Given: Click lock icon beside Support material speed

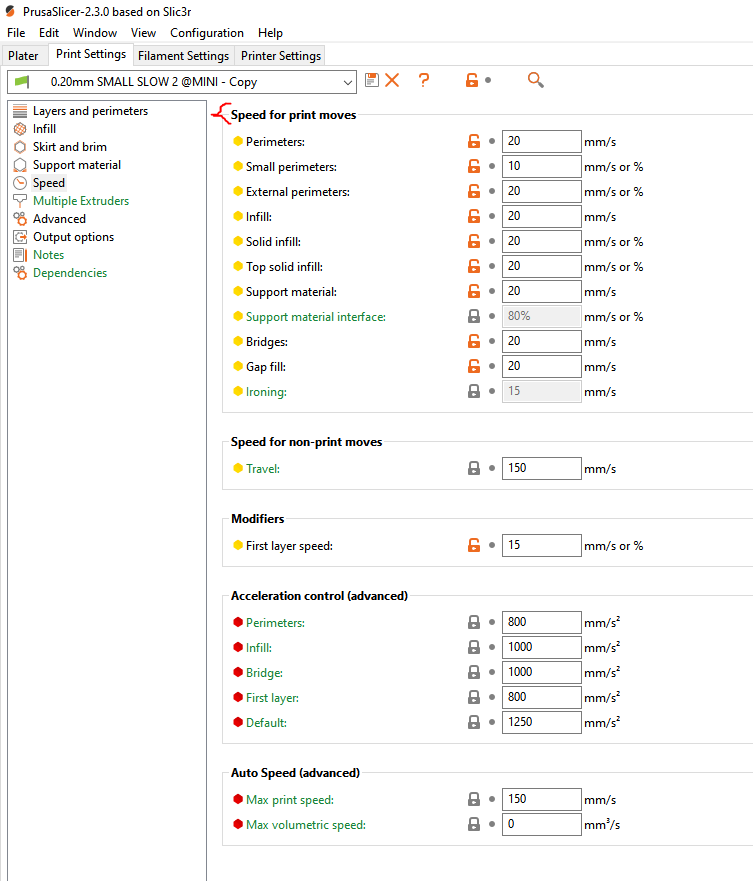Looking at the screenshot, I should 474,292.
